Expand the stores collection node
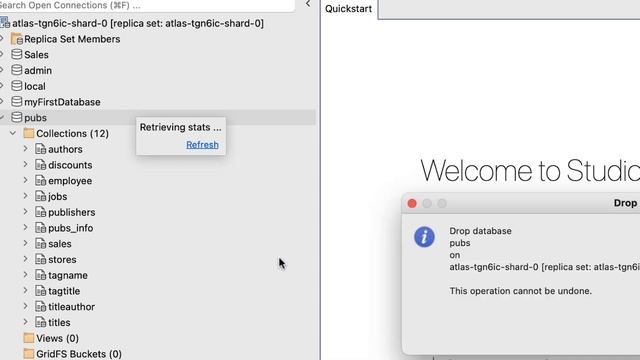The width and height of the screenshot is (640, 360). click(25, 259)
